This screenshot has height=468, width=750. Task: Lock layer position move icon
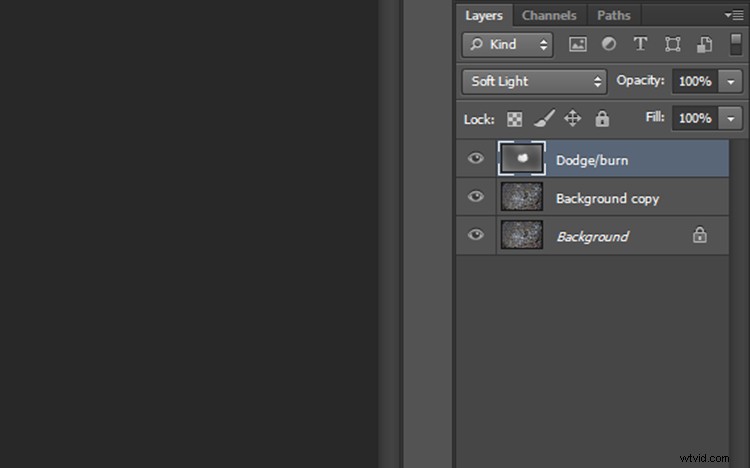pyautogui.click(x=573, y=118)
